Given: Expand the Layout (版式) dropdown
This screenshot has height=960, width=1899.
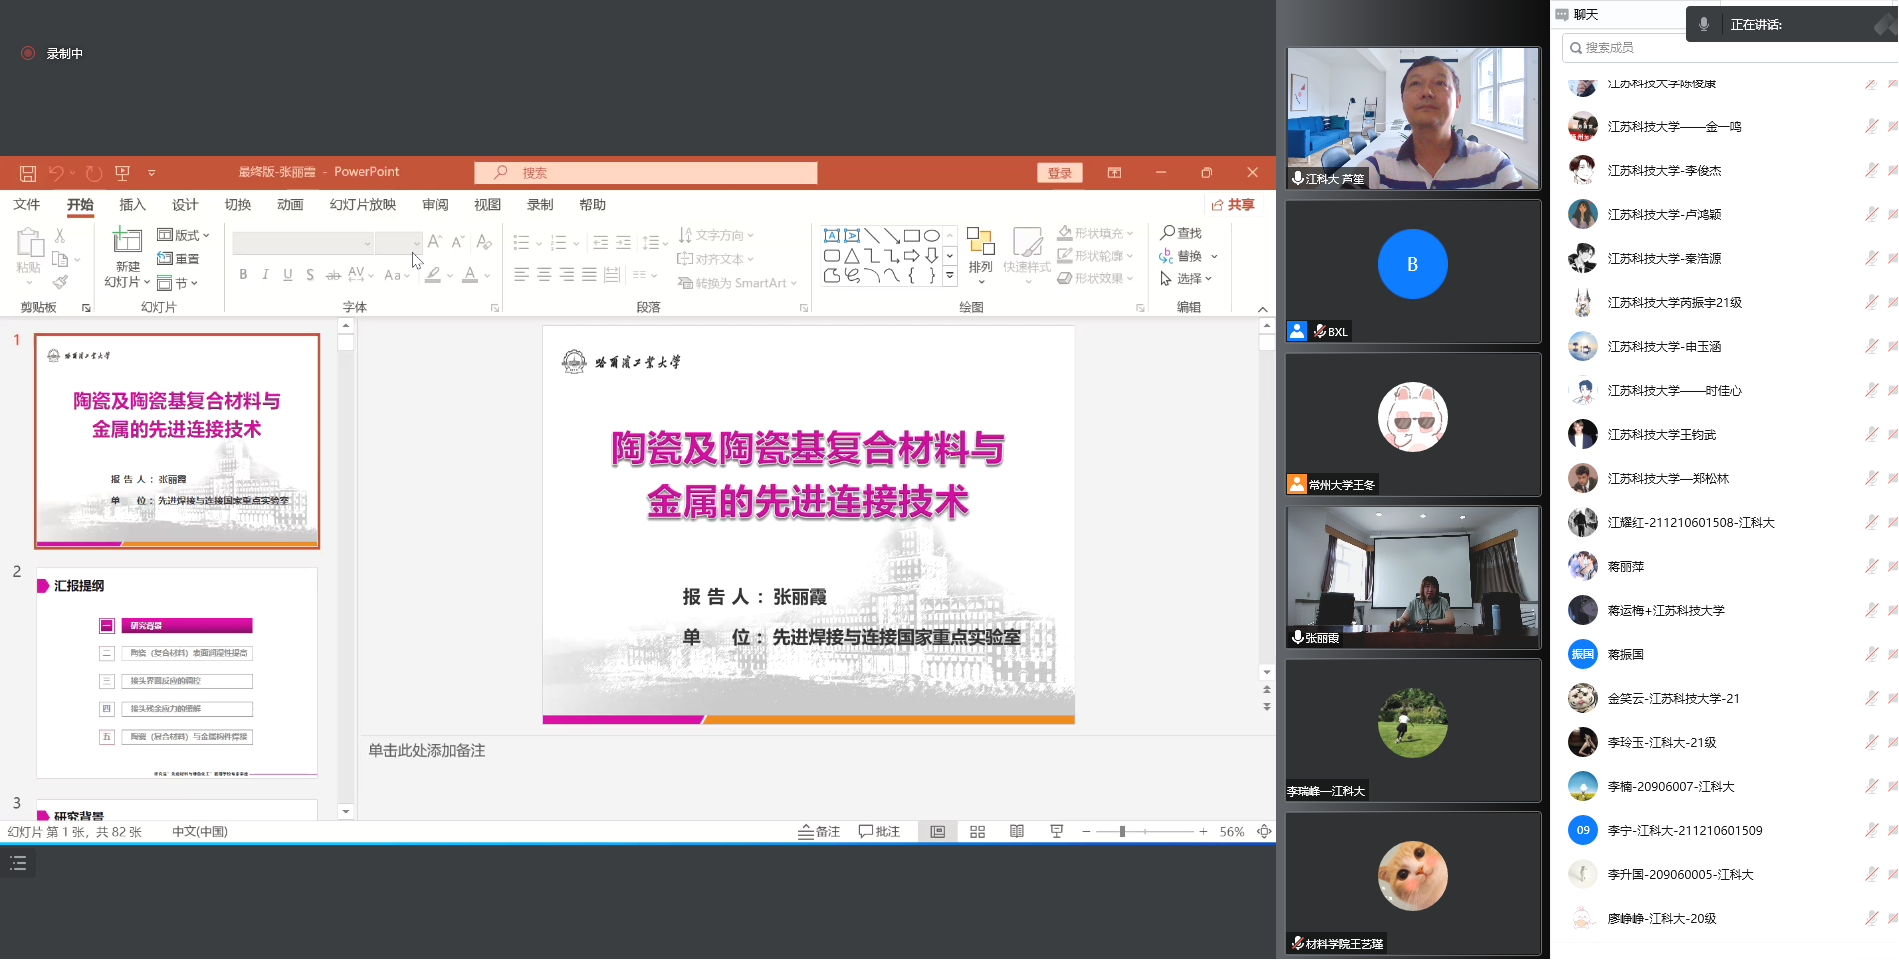Looking at the screenshot, I should click(184, 235).
